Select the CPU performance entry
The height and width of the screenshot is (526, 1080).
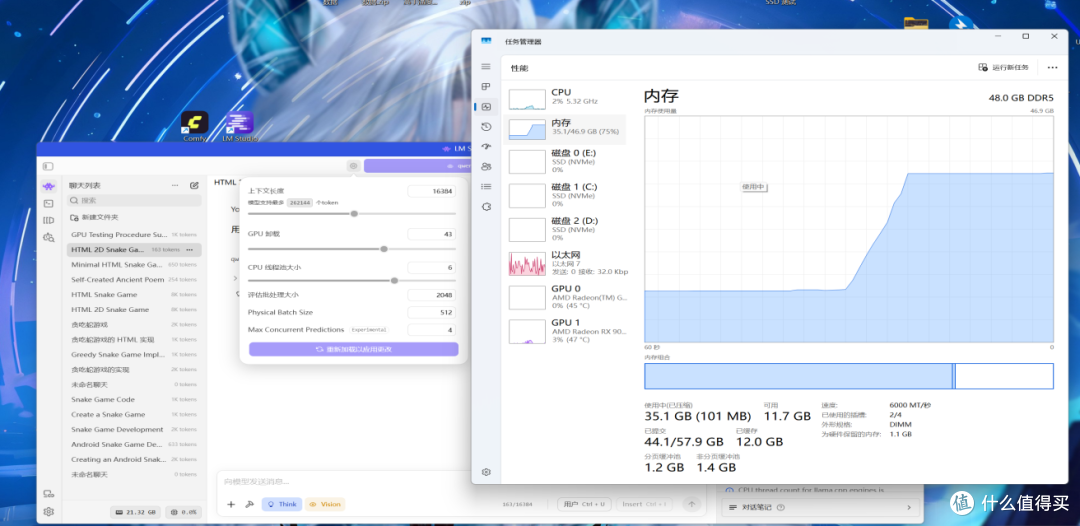(x=565, y=99)
